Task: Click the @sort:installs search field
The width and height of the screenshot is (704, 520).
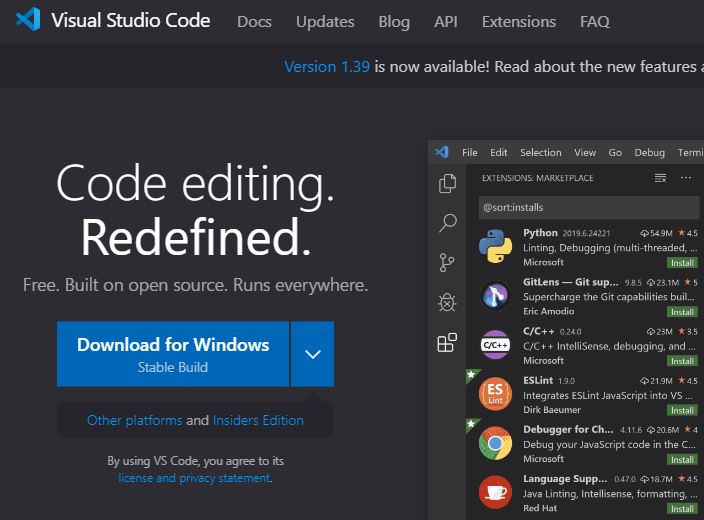Action: click(x=590, y=207)
